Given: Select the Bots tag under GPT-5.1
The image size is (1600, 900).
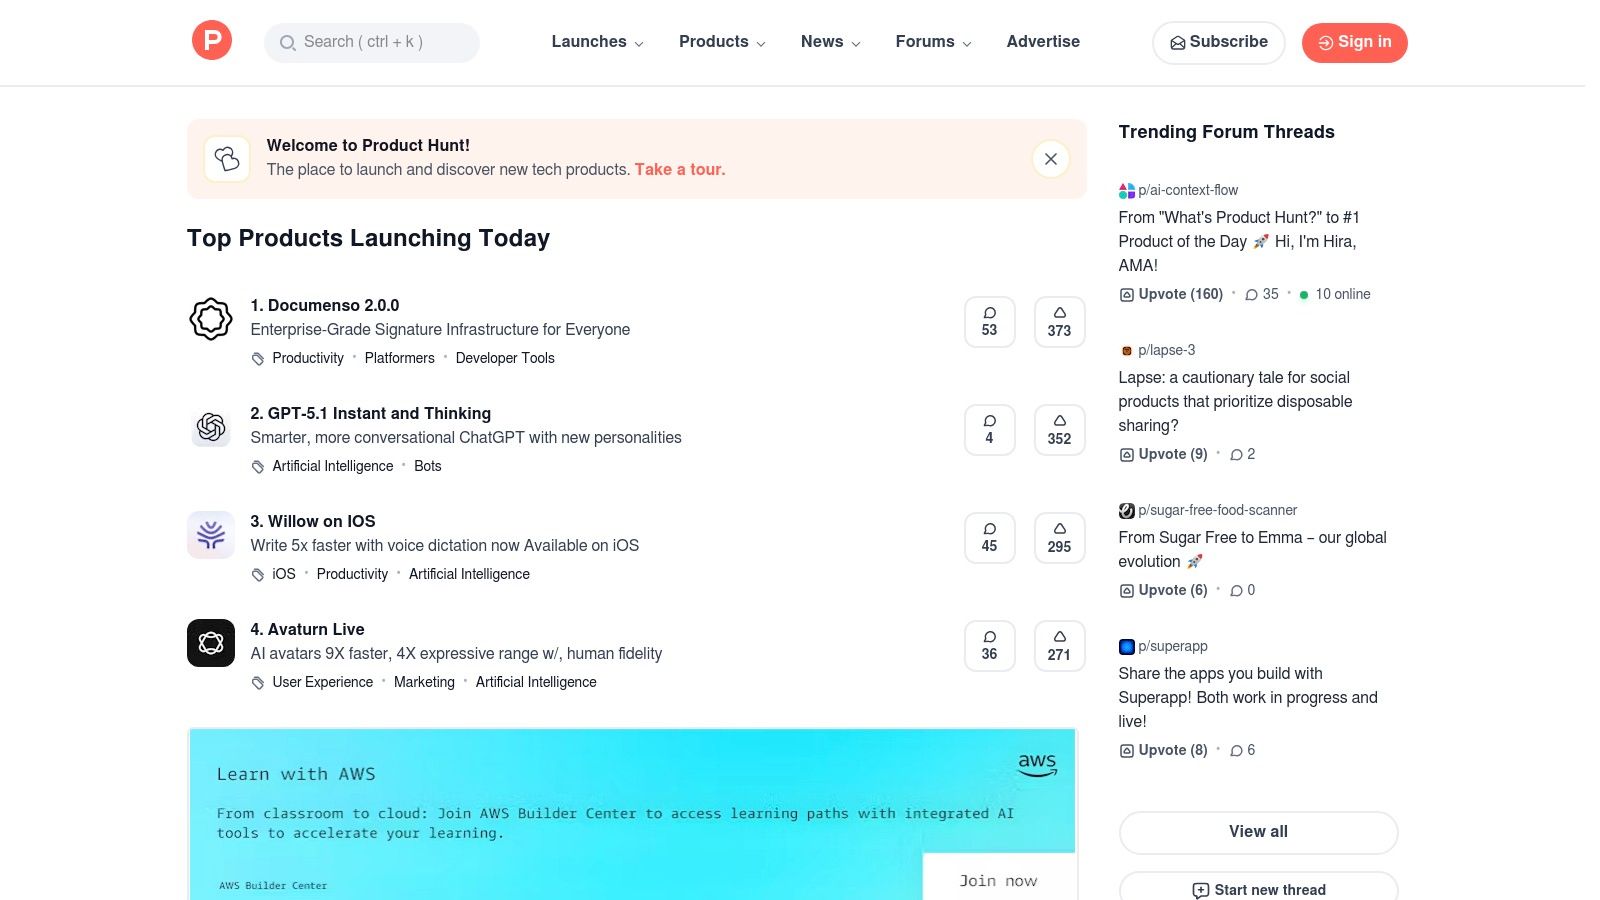Looking at the screenshot, I should (x=428, y=466).
